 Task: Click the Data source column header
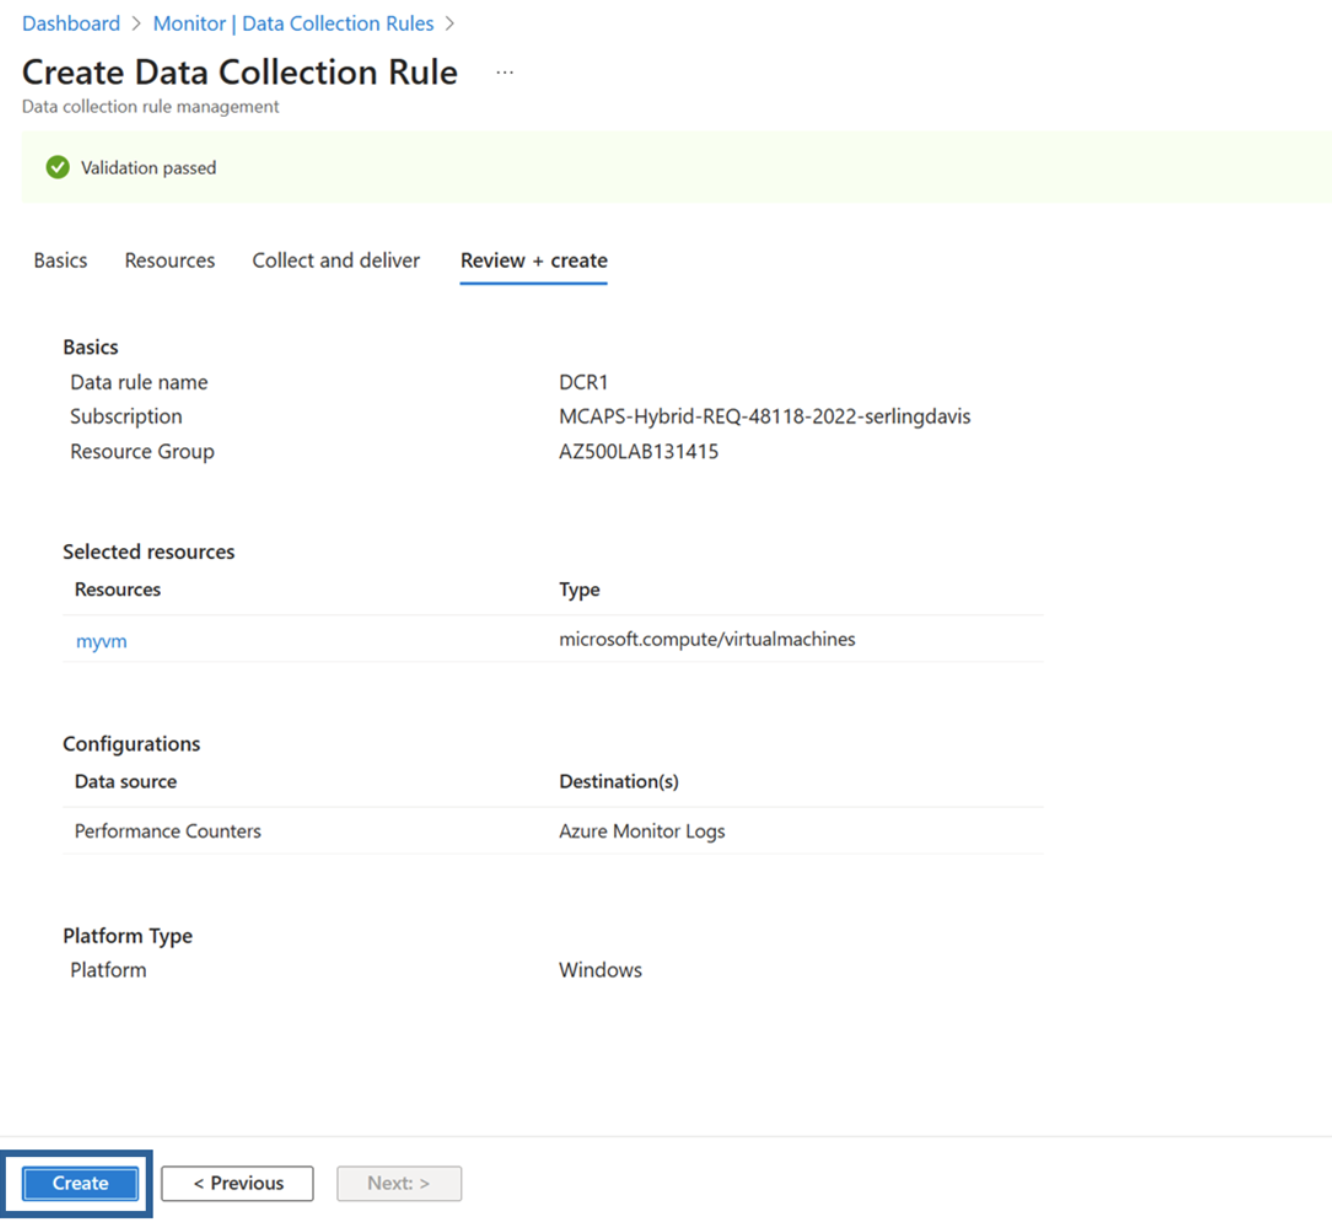point(125,781)
